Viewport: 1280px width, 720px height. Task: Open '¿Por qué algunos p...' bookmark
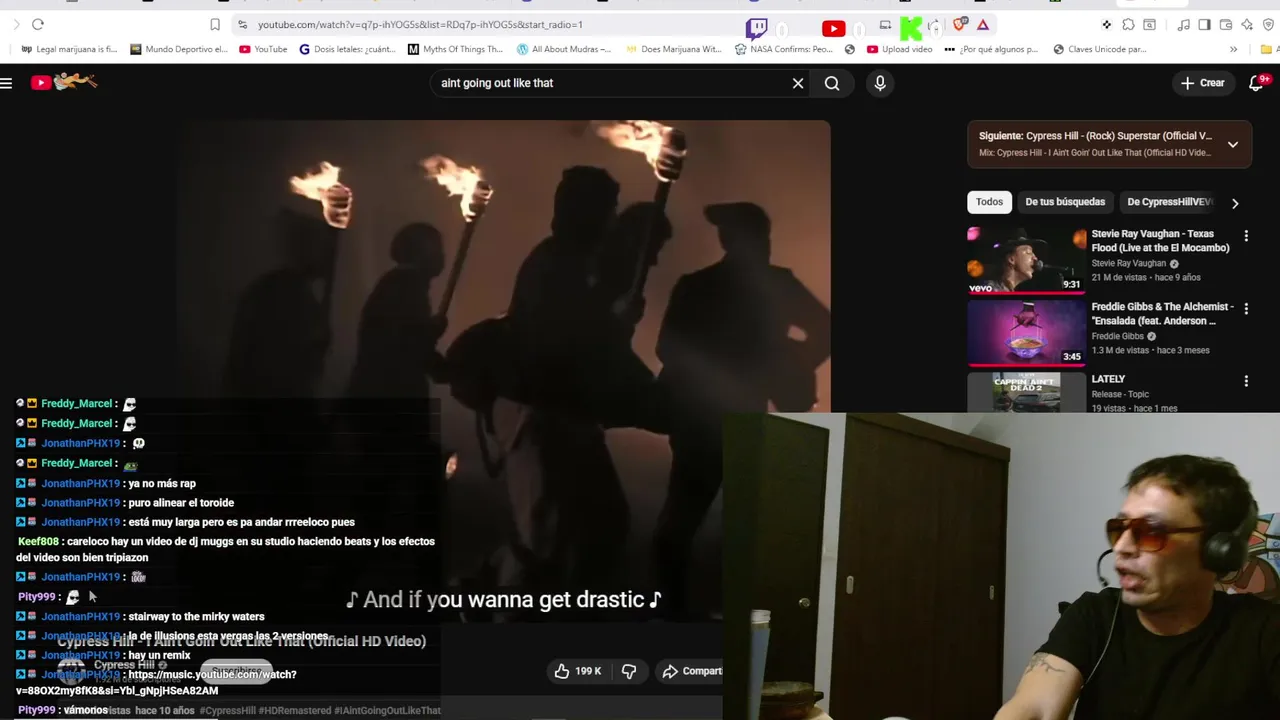(991, 49)
